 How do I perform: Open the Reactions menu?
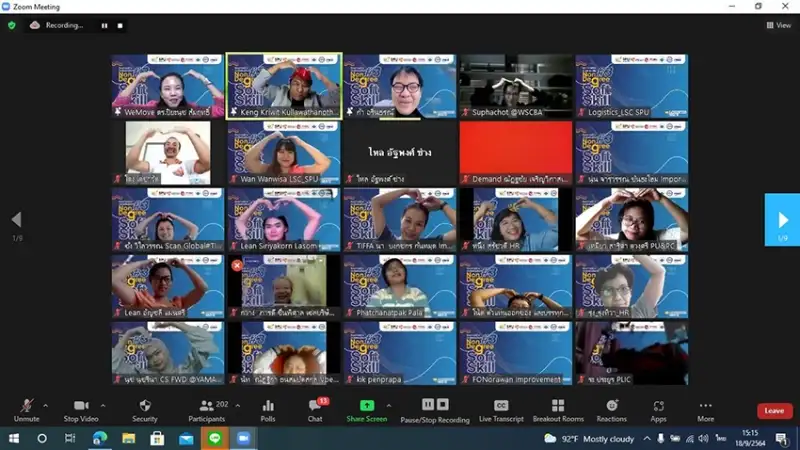pos(611,410)
